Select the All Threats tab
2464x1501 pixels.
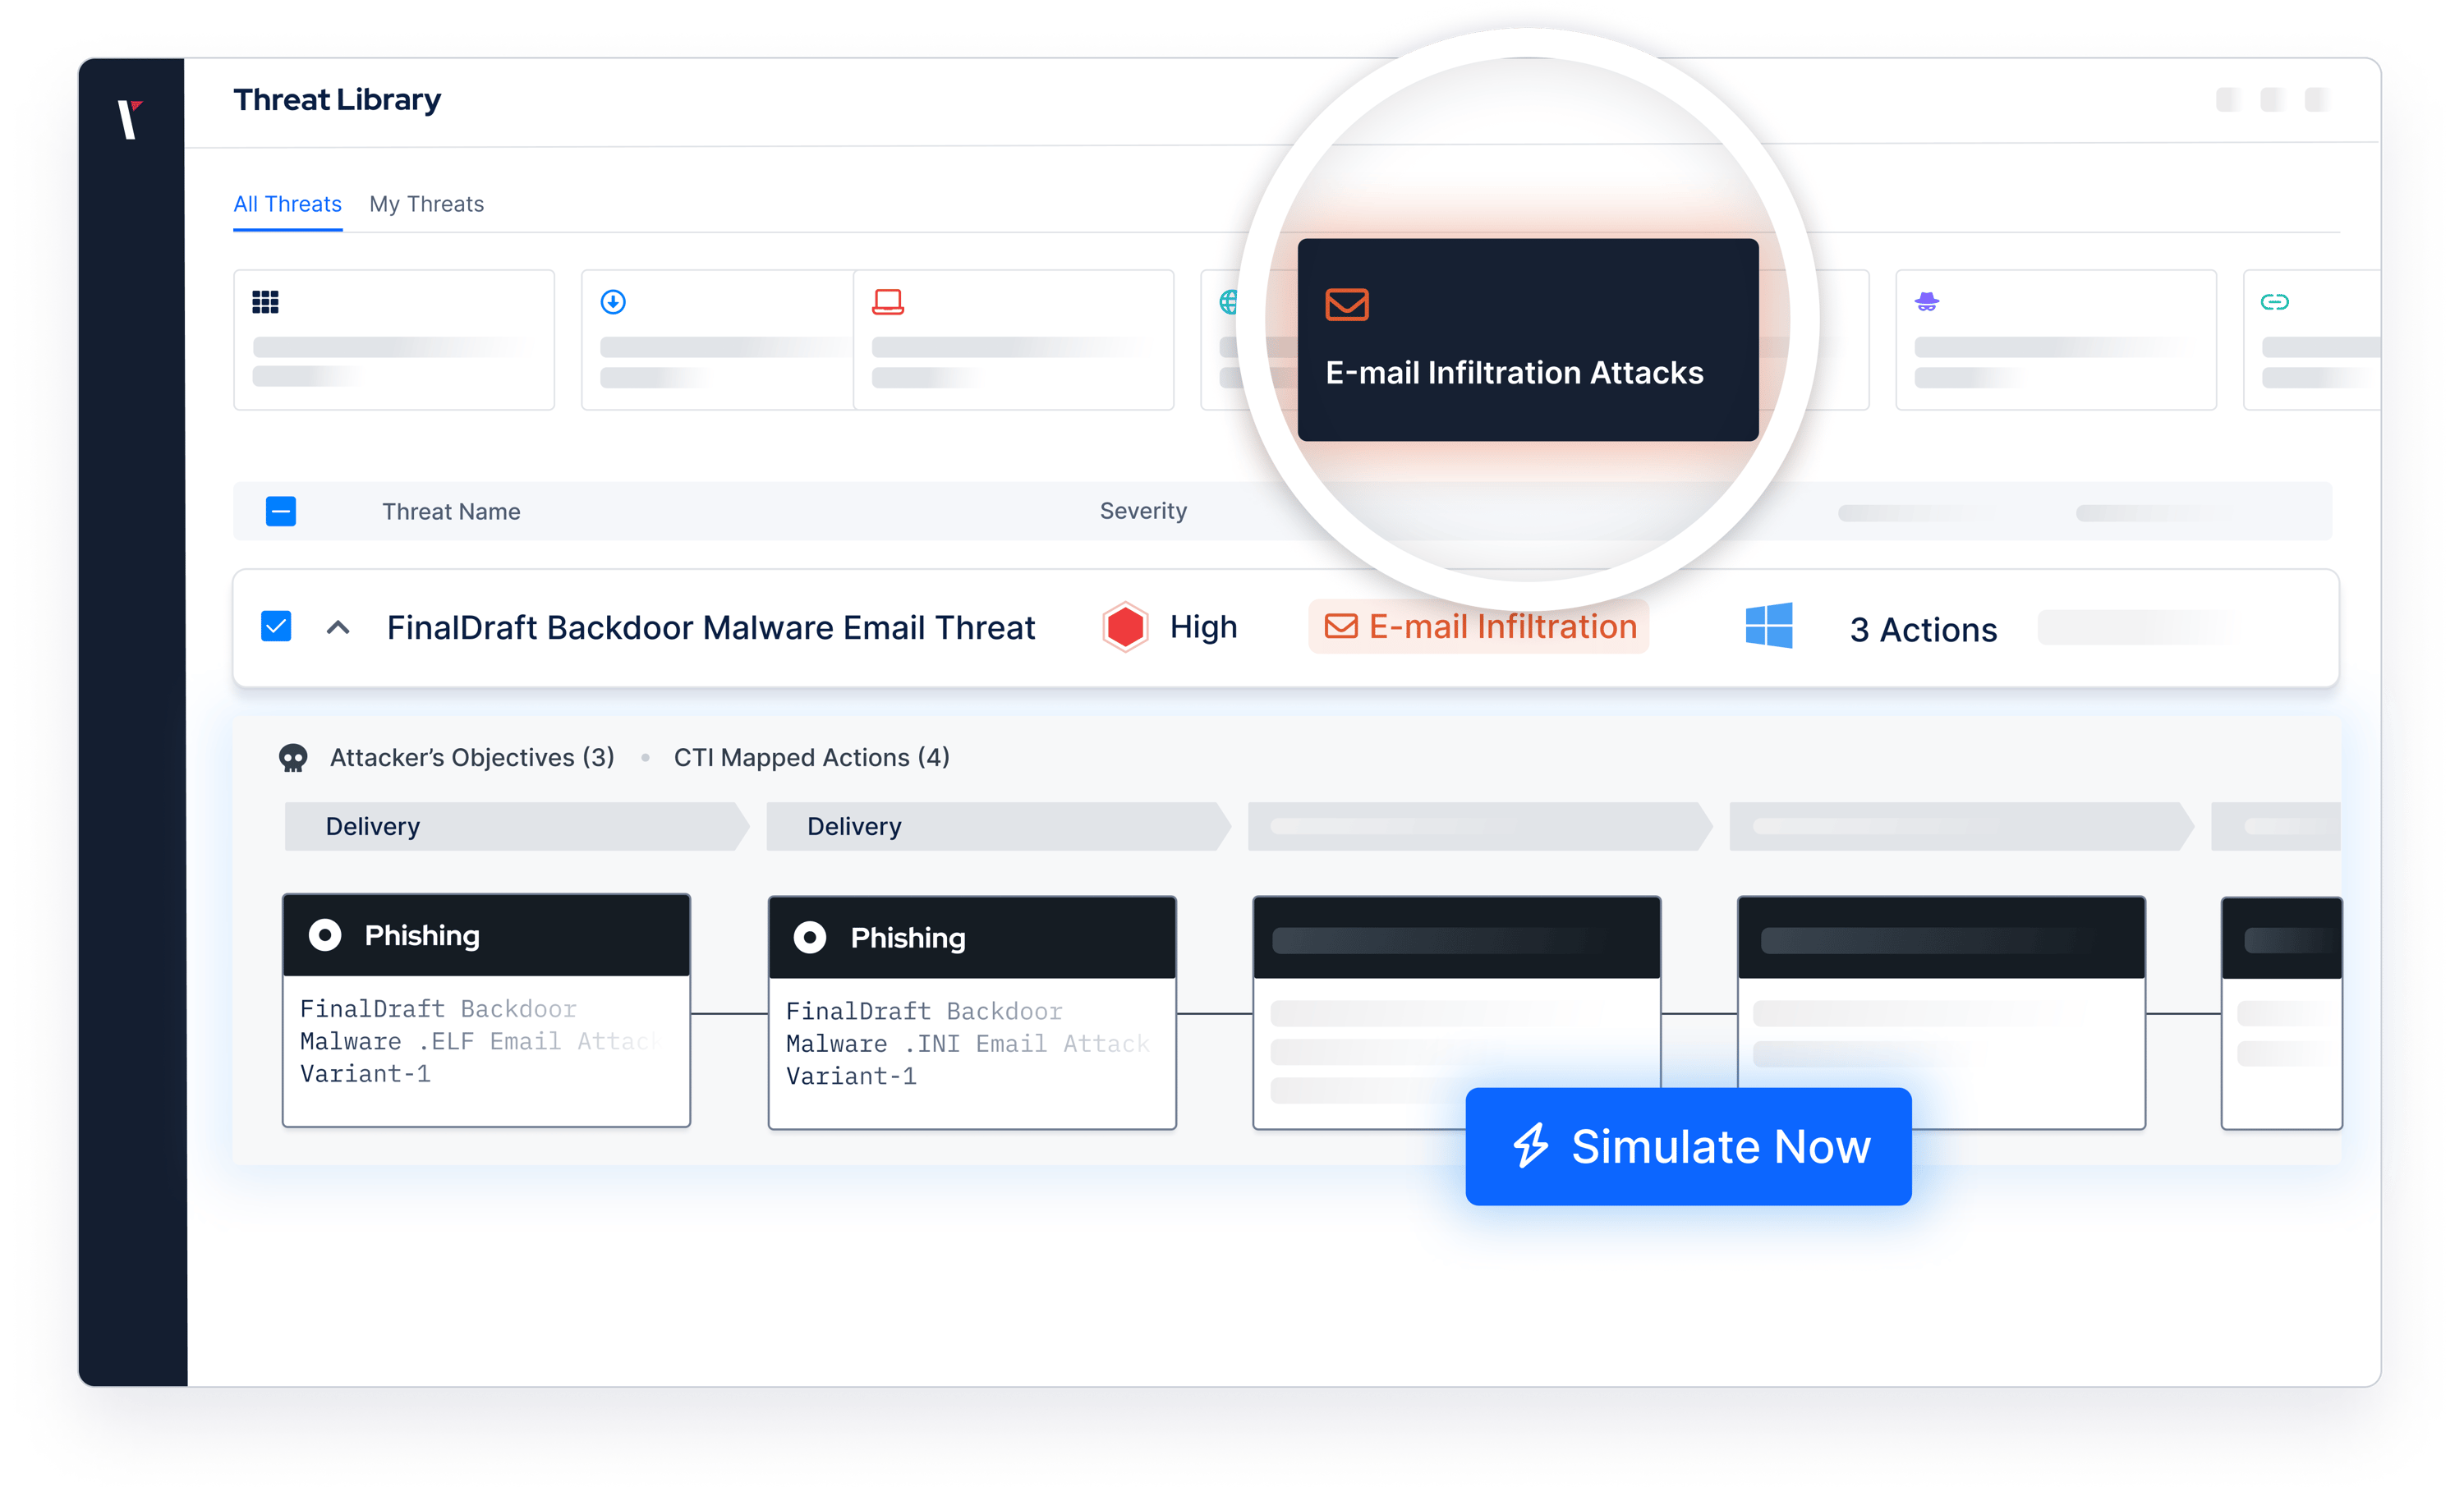click(287, 204)
